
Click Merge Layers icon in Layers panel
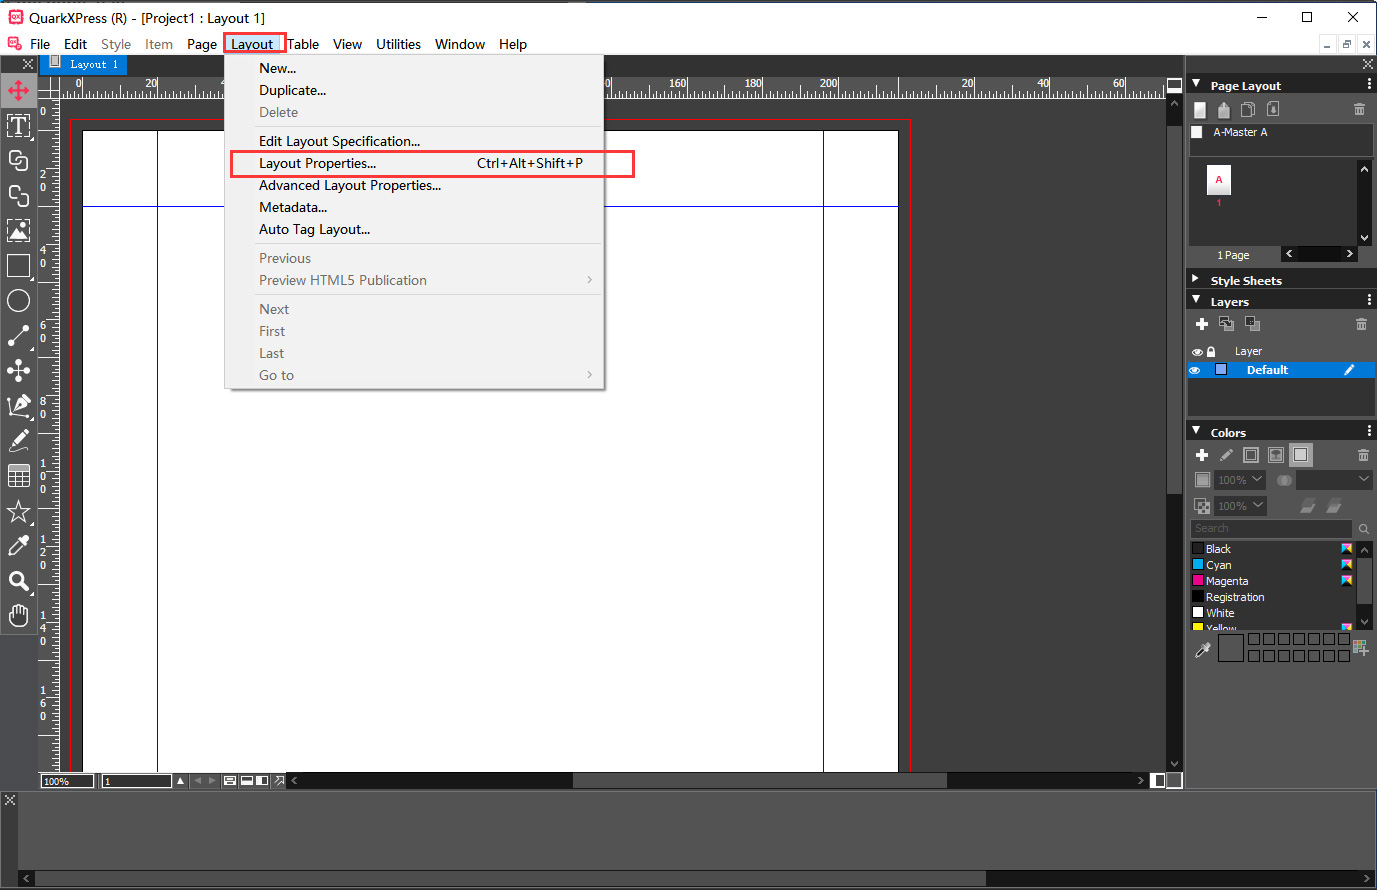point(1227,324)
